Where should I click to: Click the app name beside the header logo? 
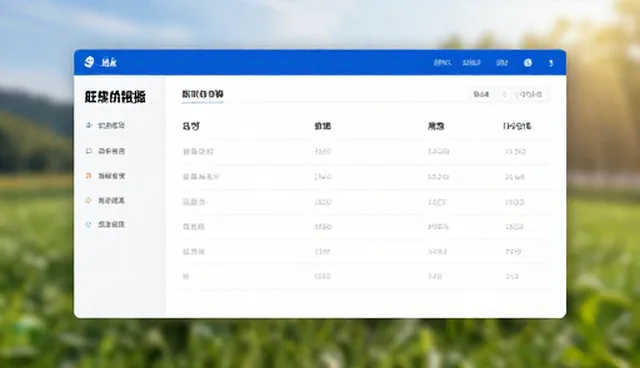click(109, 62)
